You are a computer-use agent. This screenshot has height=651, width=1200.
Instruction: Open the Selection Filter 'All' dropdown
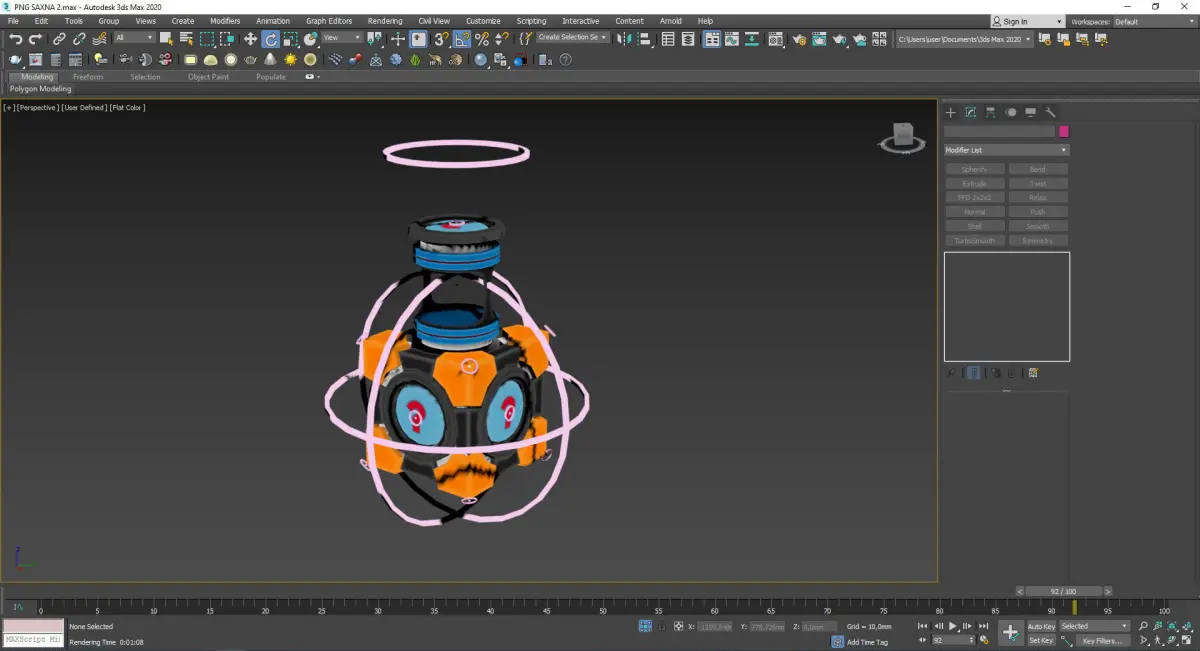134,38
